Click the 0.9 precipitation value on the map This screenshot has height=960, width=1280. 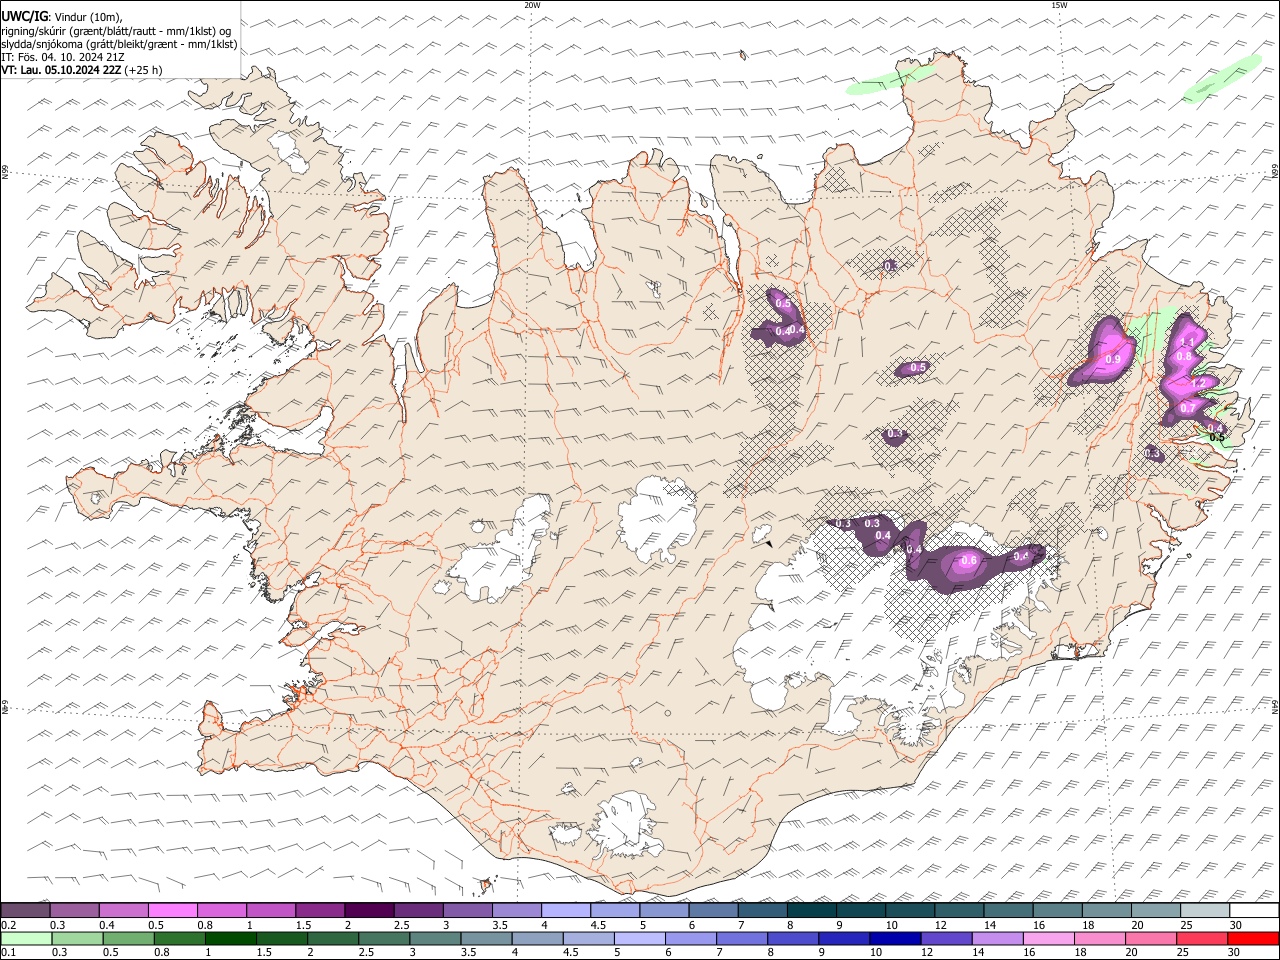coord(1113,359)
